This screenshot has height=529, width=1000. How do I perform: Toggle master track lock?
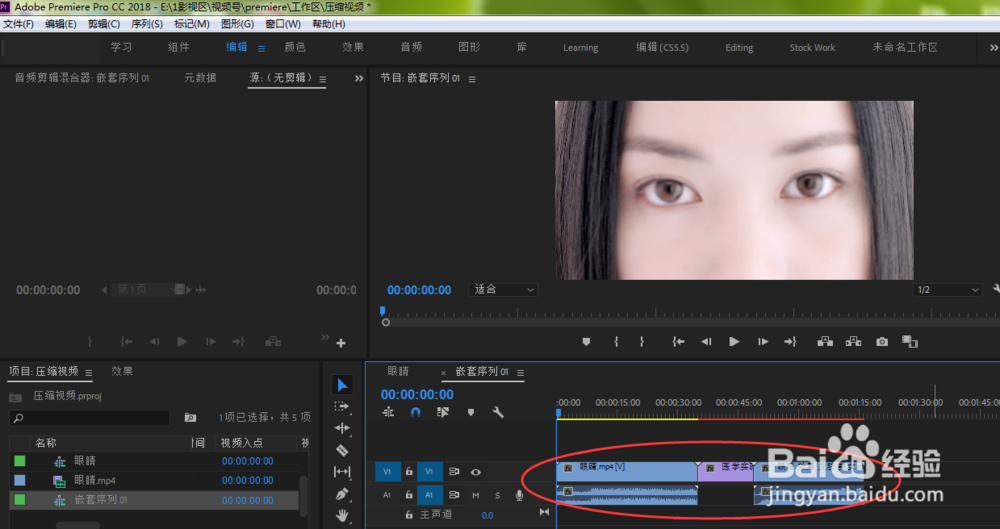click(x=409, y=514)
